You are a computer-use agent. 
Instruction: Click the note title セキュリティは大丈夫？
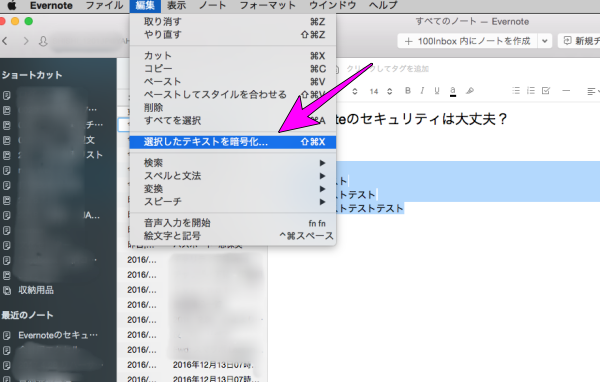[421, 119]
